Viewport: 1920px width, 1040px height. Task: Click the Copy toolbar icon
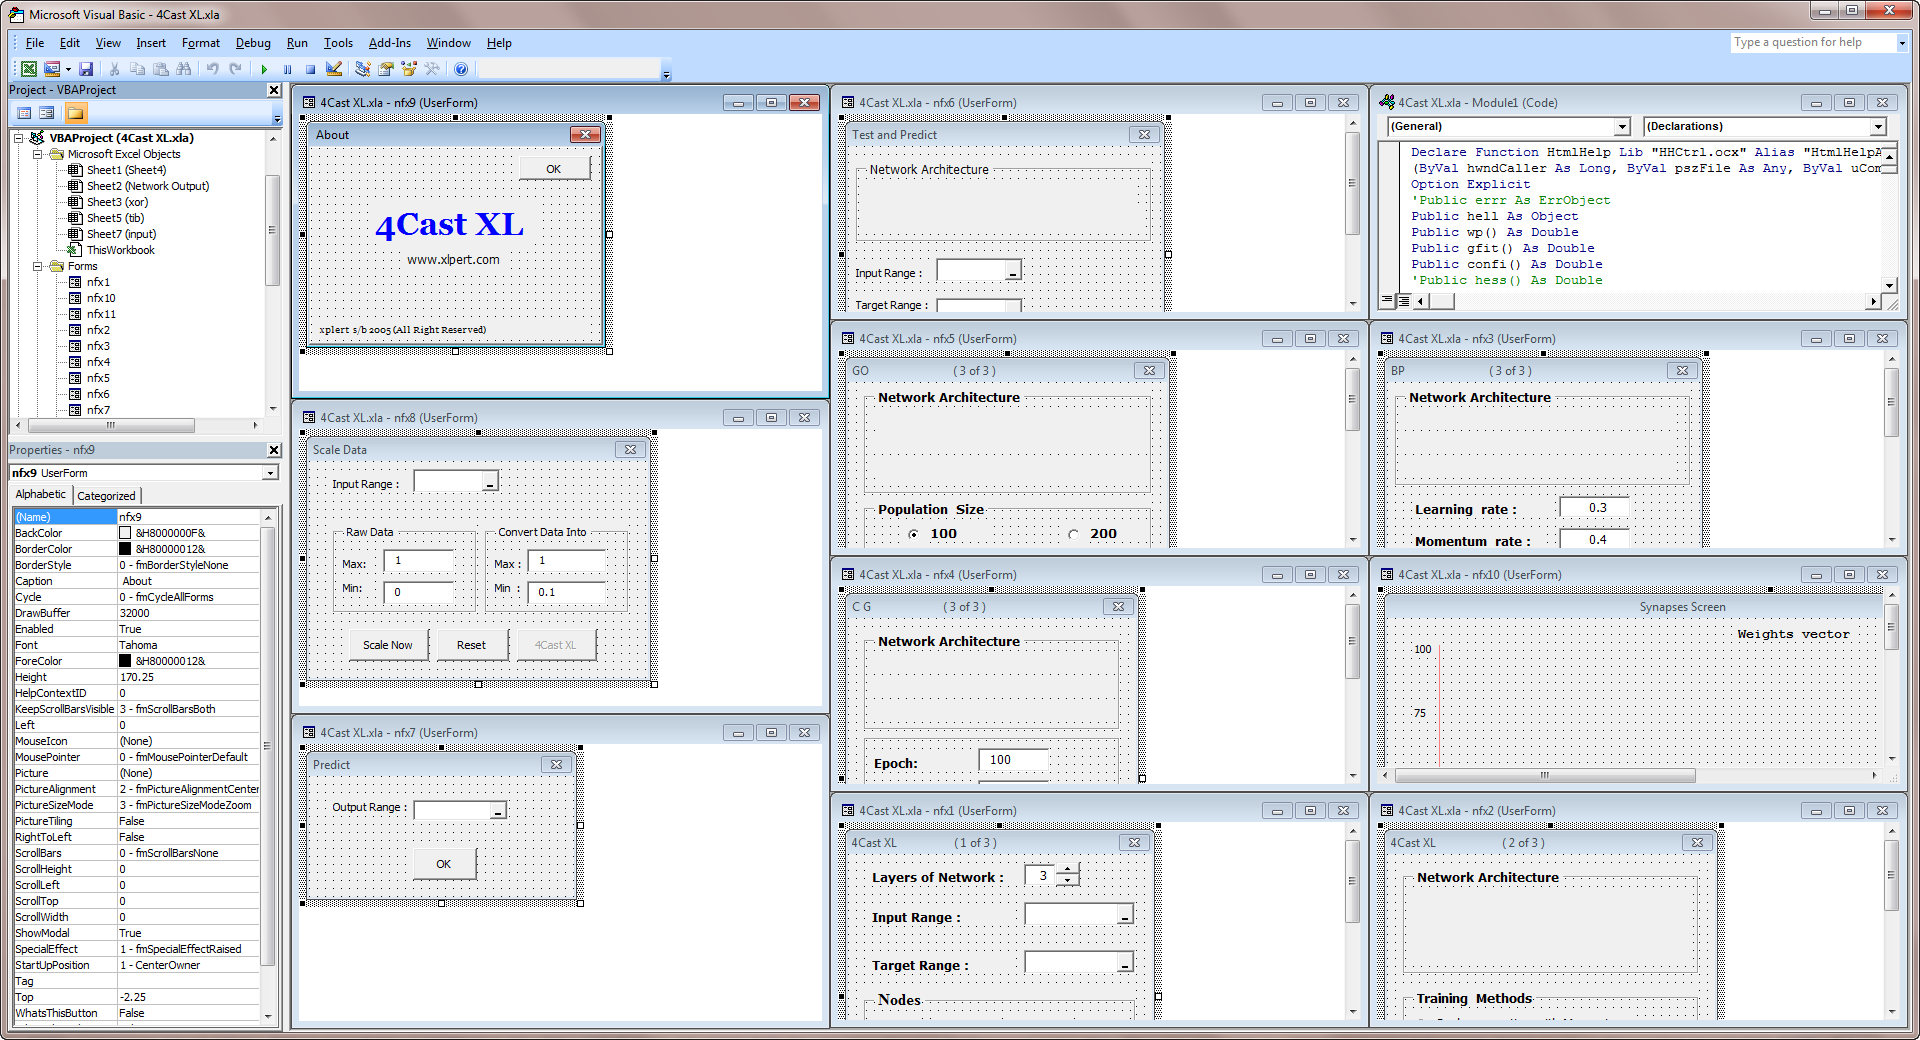point(137,69)
